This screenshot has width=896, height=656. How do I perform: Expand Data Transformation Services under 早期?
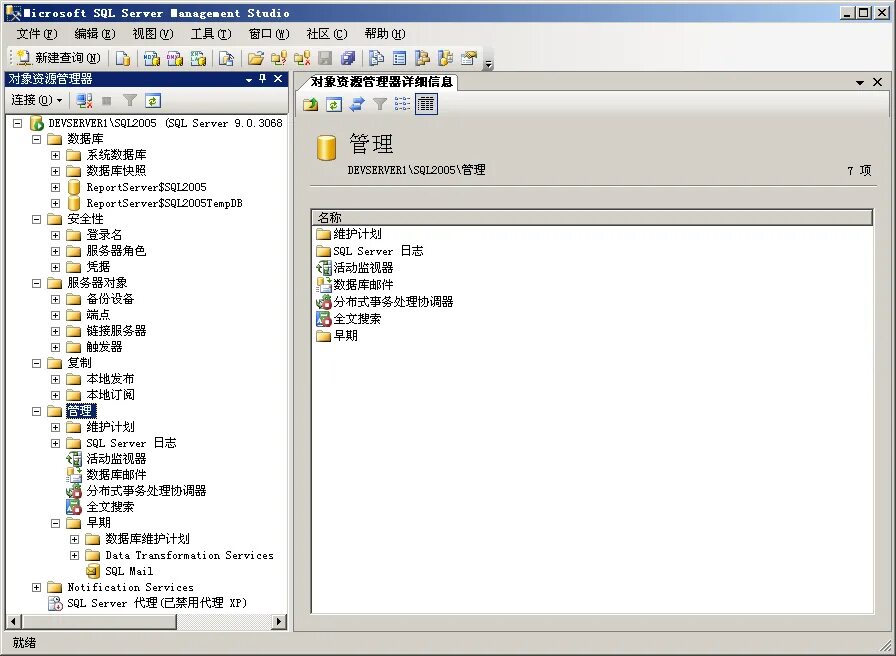74,555
